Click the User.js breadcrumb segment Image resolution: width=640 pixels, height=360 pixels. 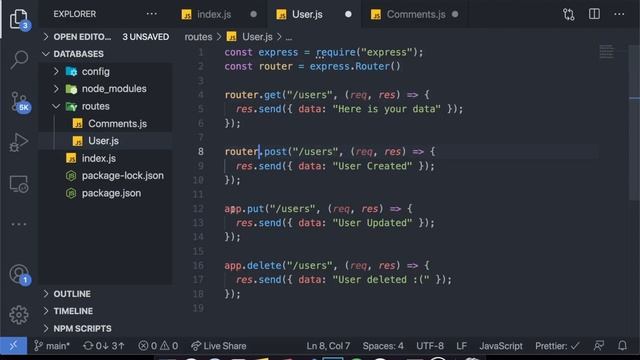point(257,37)
